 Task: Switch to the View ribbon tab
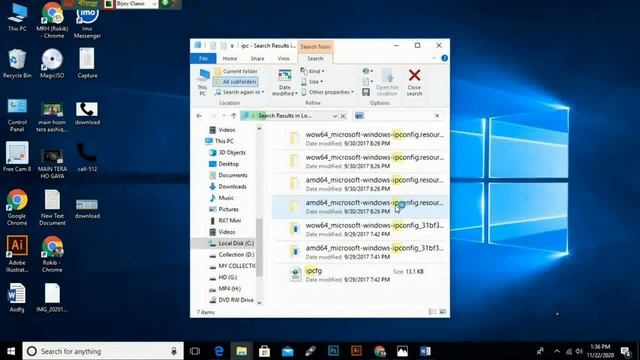(284, 59)
